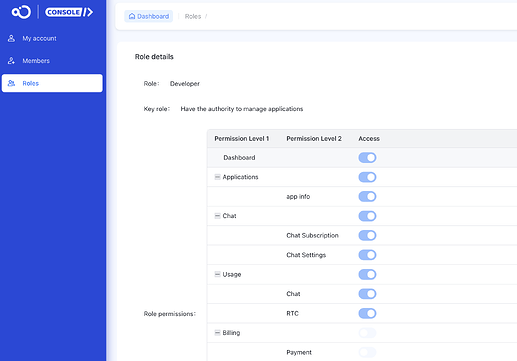Click the home icon in Dashboard breadcrumb
517x361 pixels.
point(132,16)
